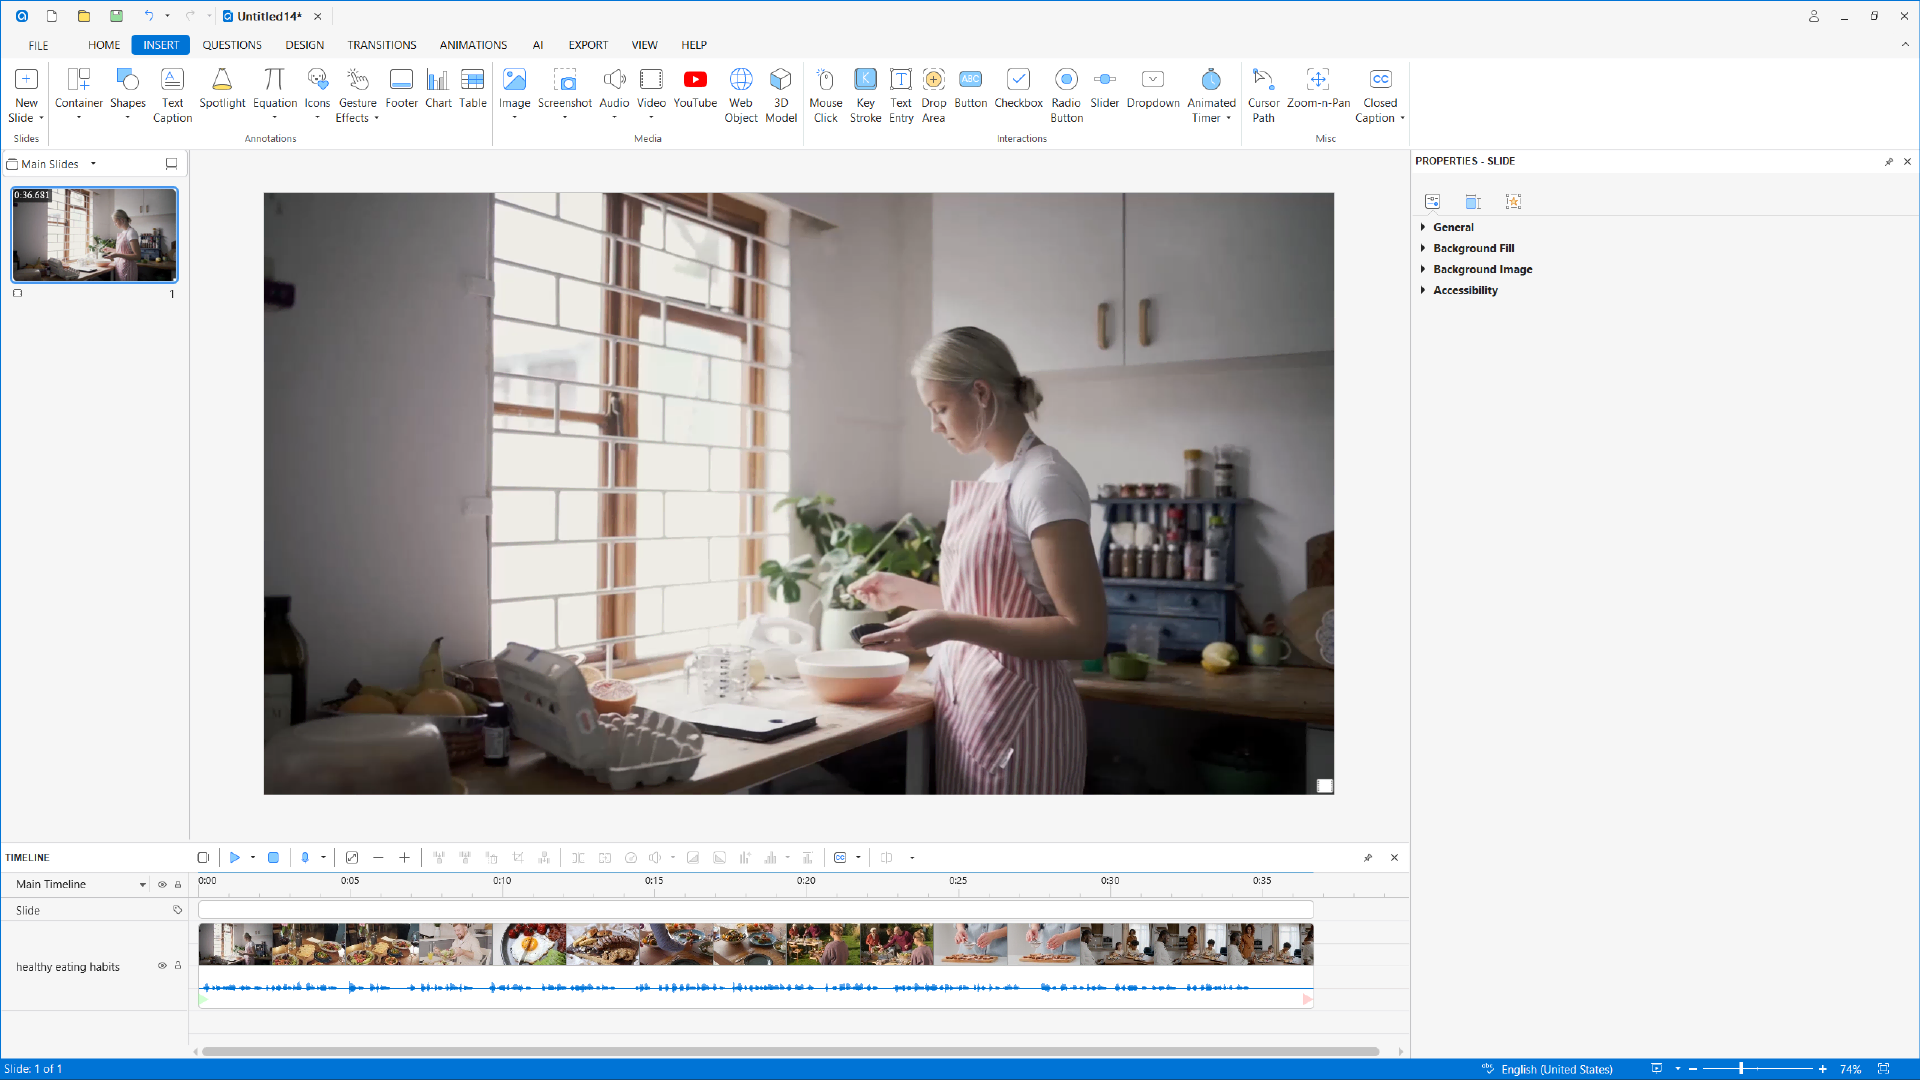Insert a Chart from ribbon

438,88
